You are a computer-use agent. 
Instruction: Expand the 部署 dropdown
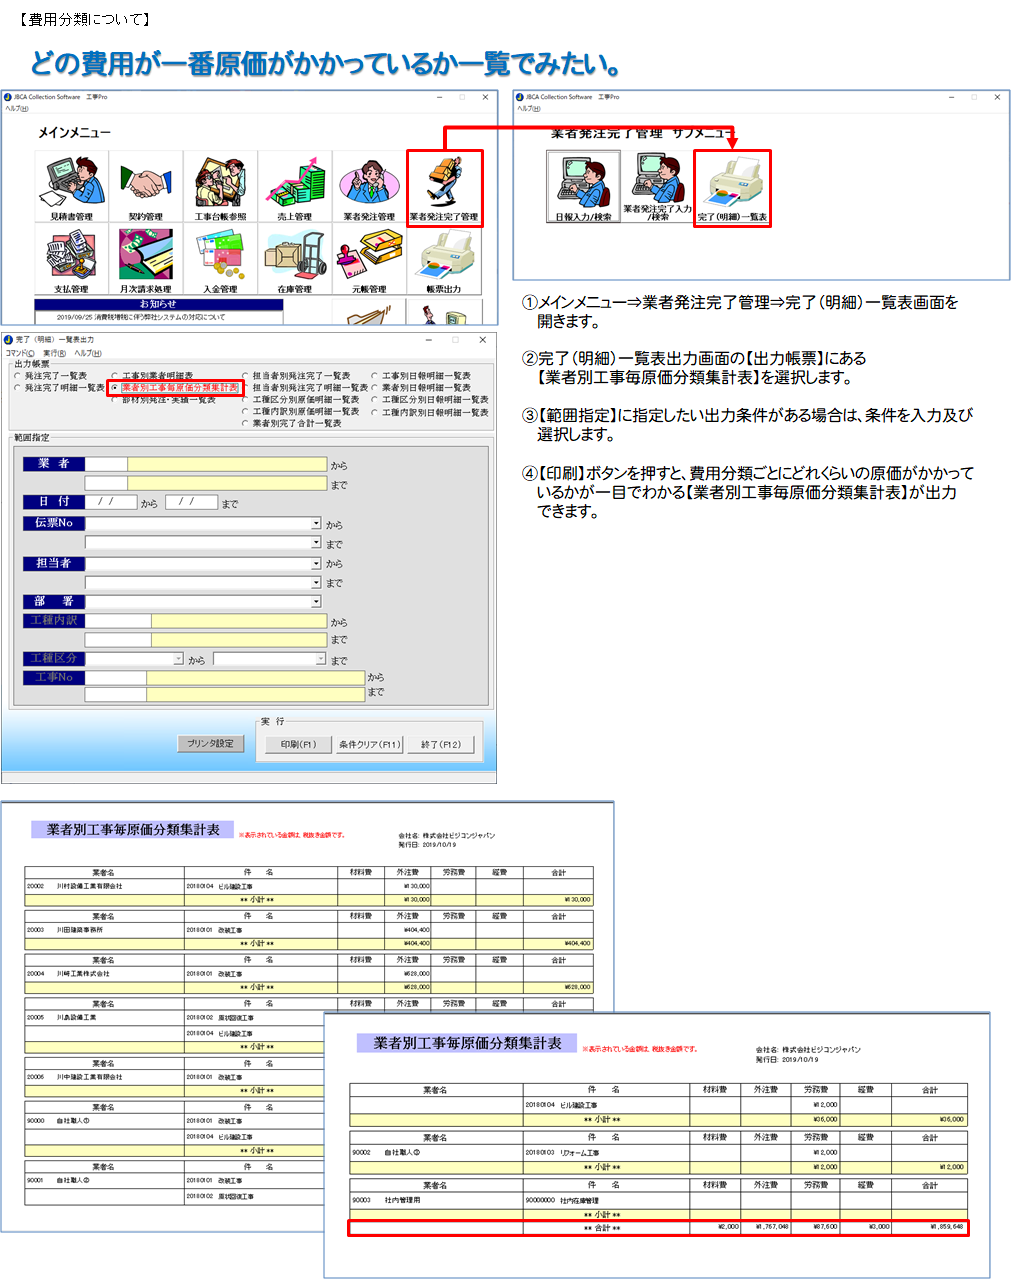(x=316, y=602)
